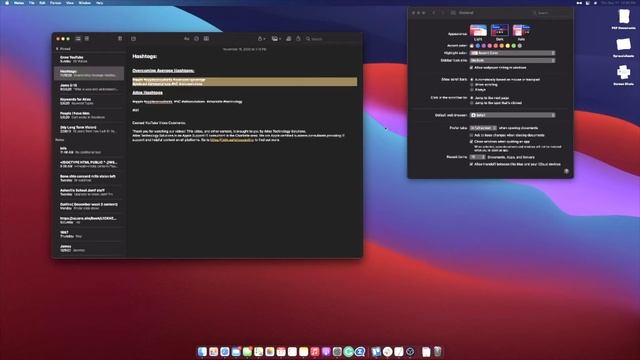Screen dimensions: 640x360
Task: Open Podcasts from the Dock
Action: (326, 351)
